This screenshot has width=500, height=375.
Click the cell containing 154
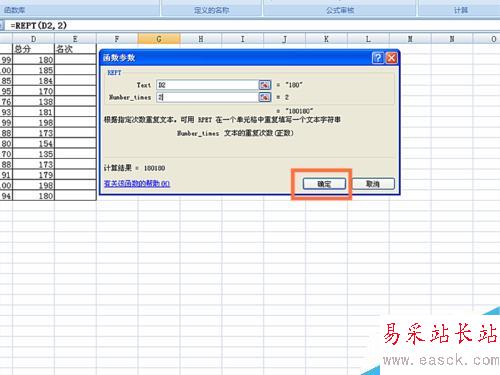click(x=33, y=143)
